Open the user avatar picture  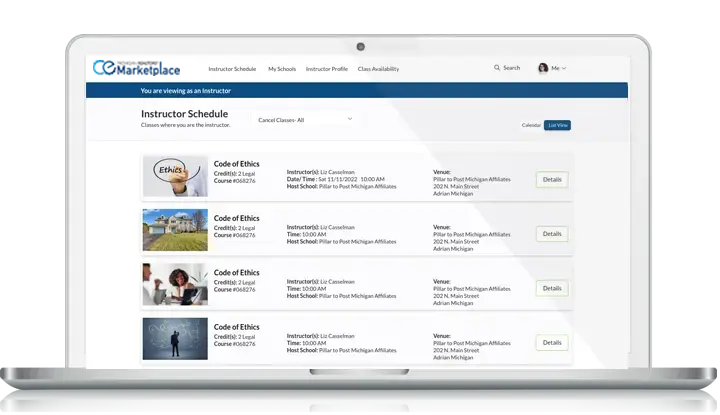[543, 68]
